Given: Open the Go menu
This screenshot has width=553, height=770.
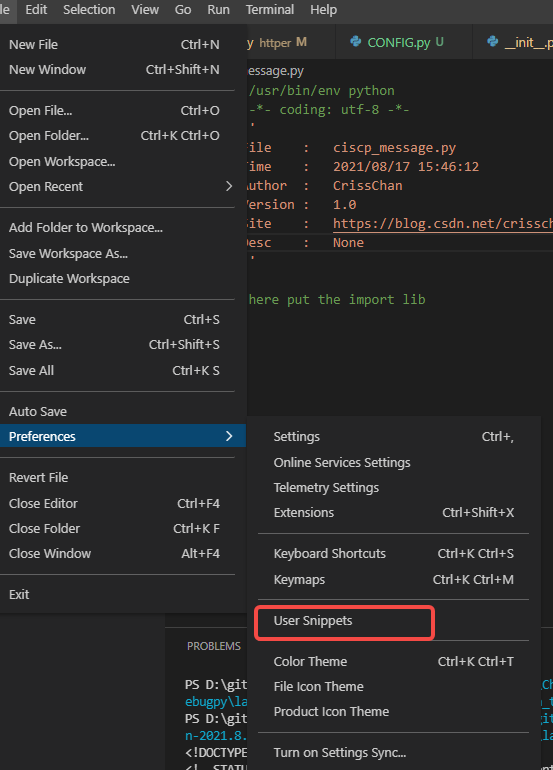Looking at the screenshot, I should point(183,9).
